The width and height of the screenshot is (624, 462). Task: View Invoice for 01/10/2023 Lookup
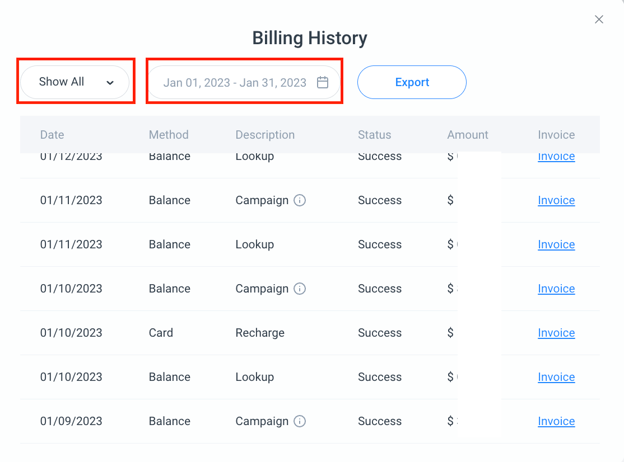point(556,377)
